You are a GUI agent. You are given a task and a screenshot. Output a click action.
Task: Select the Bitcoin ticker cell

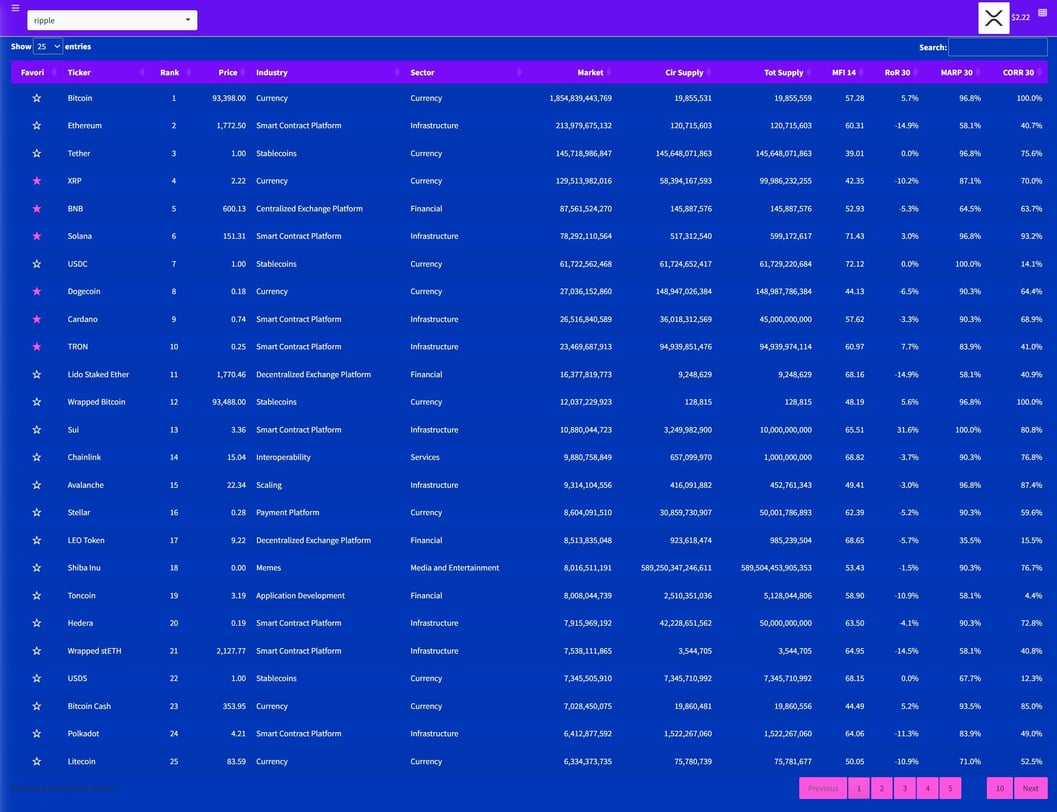80,98
